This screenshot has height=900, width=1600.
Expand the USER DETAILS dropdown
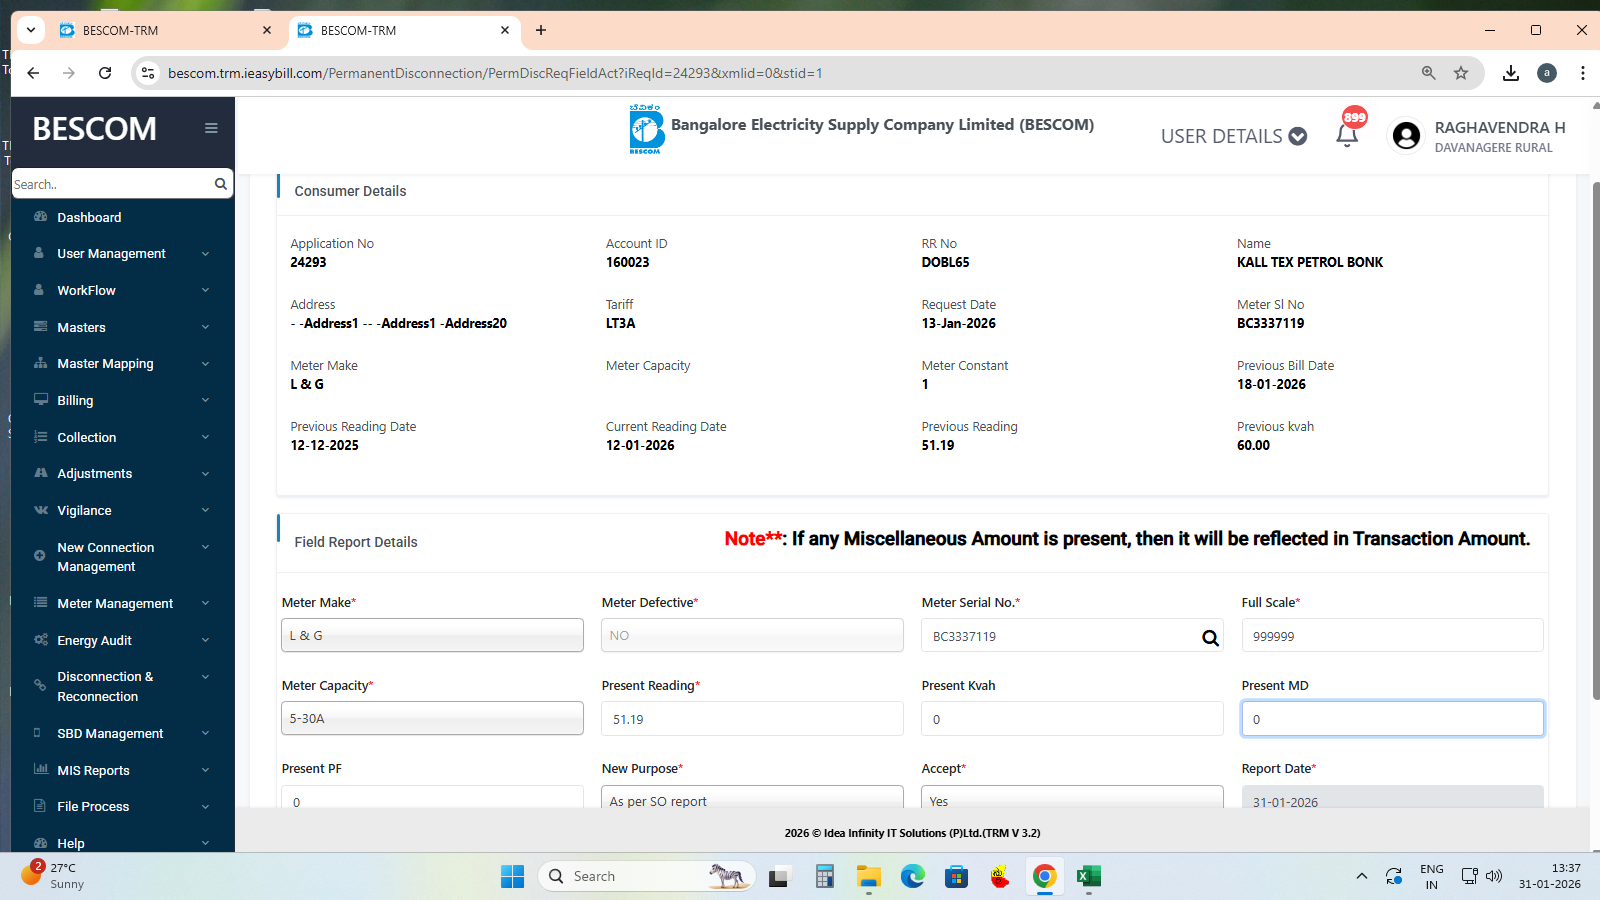(1233, 136)
